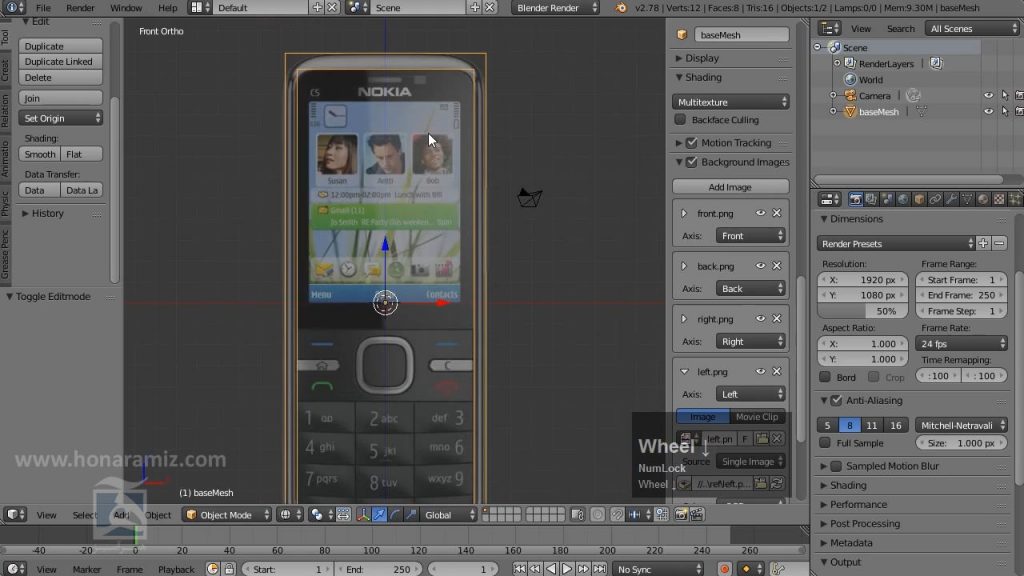Click the OpenGL render animation clapper icon

[697, 515]
